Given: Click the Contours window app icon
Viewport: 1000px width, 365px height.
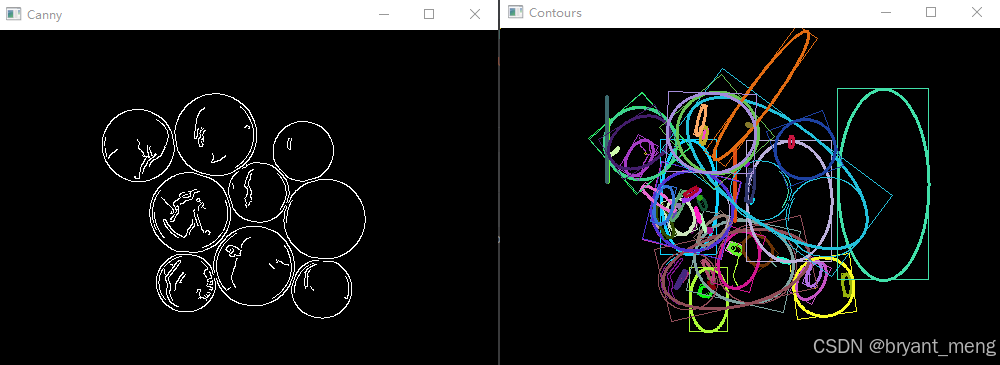Looking at the screenshot, I should (x=516, y=12).
